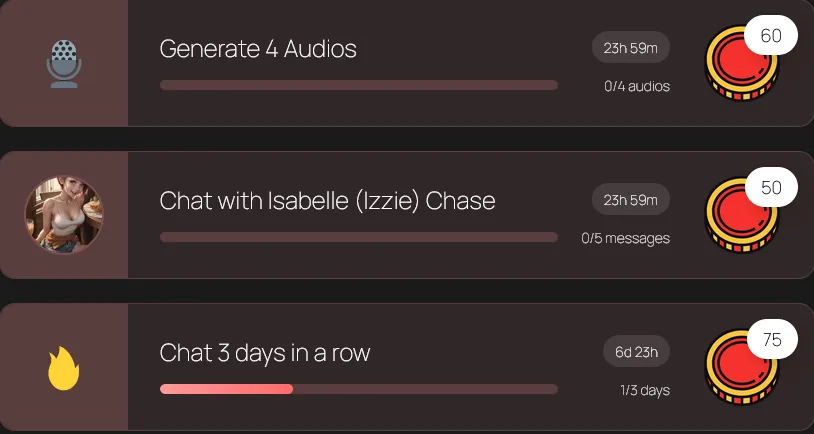Image resolution: width=814 pixels, height=434 pixels.
Task: Open the Chat 3 days in a row quest
Action: (265, 352)
